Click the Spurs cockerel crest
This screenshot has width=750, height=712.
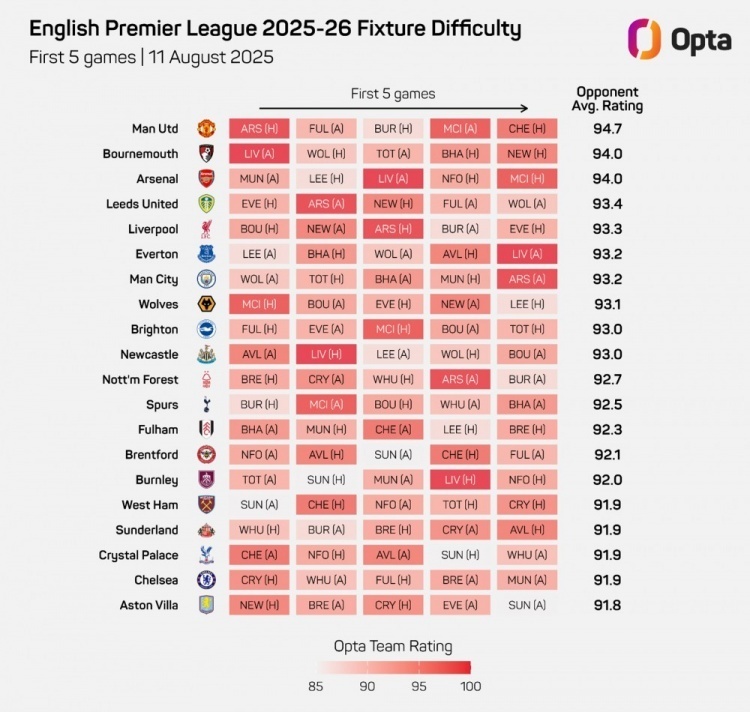(x=206, y=404)
